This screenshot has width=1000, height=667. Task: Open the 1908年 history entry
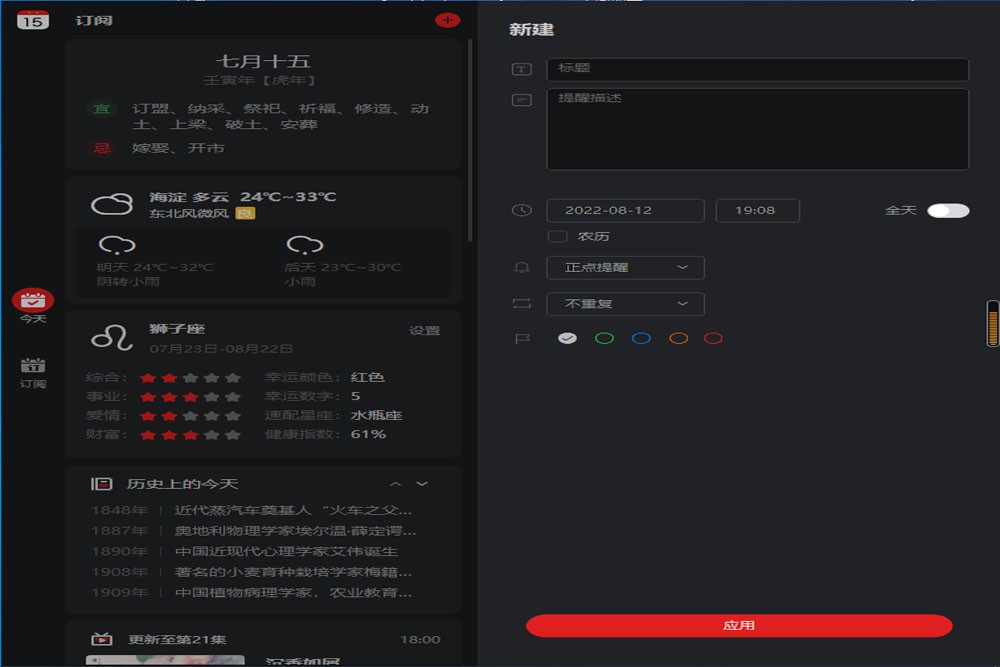pyautogui.click(x=252, y=572)
